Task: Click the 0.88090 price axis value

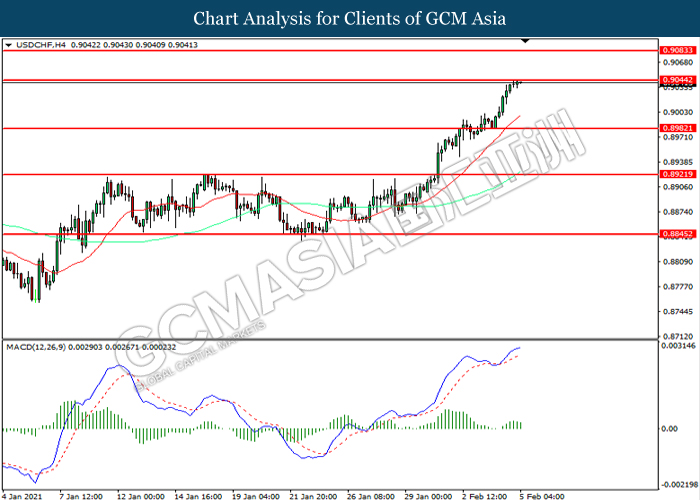Action: click(678, 262)
